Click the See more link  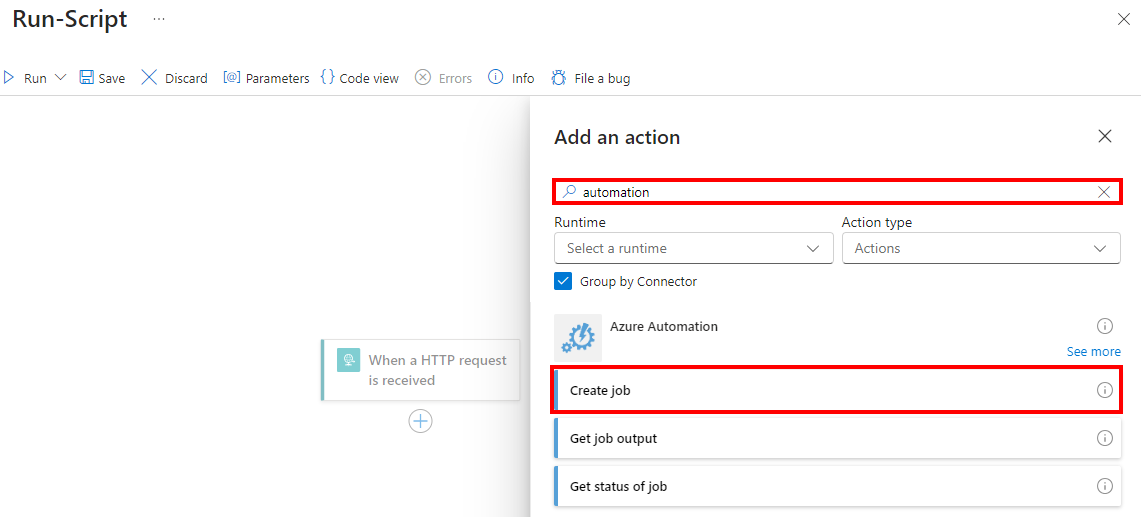point(1093,352)
